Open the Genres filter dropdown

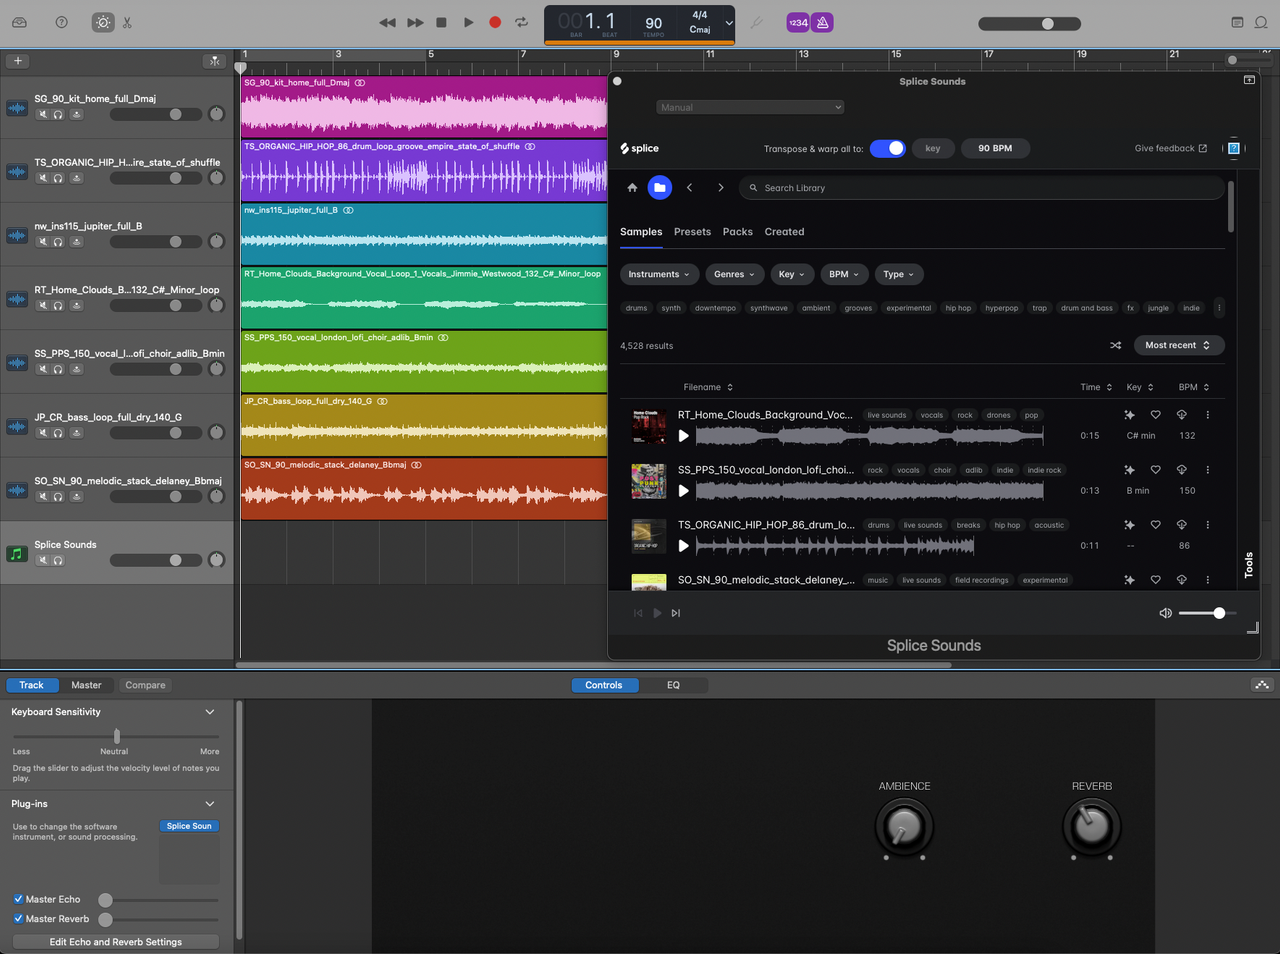point(735,274)
